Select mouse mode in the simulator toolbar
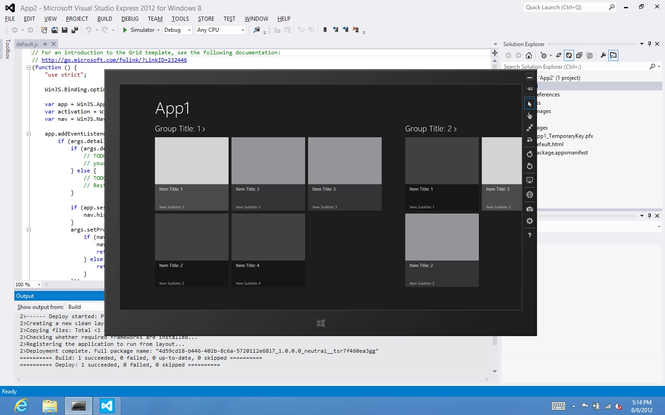This screenshot has width=665, height=415. tap(529, 104)
